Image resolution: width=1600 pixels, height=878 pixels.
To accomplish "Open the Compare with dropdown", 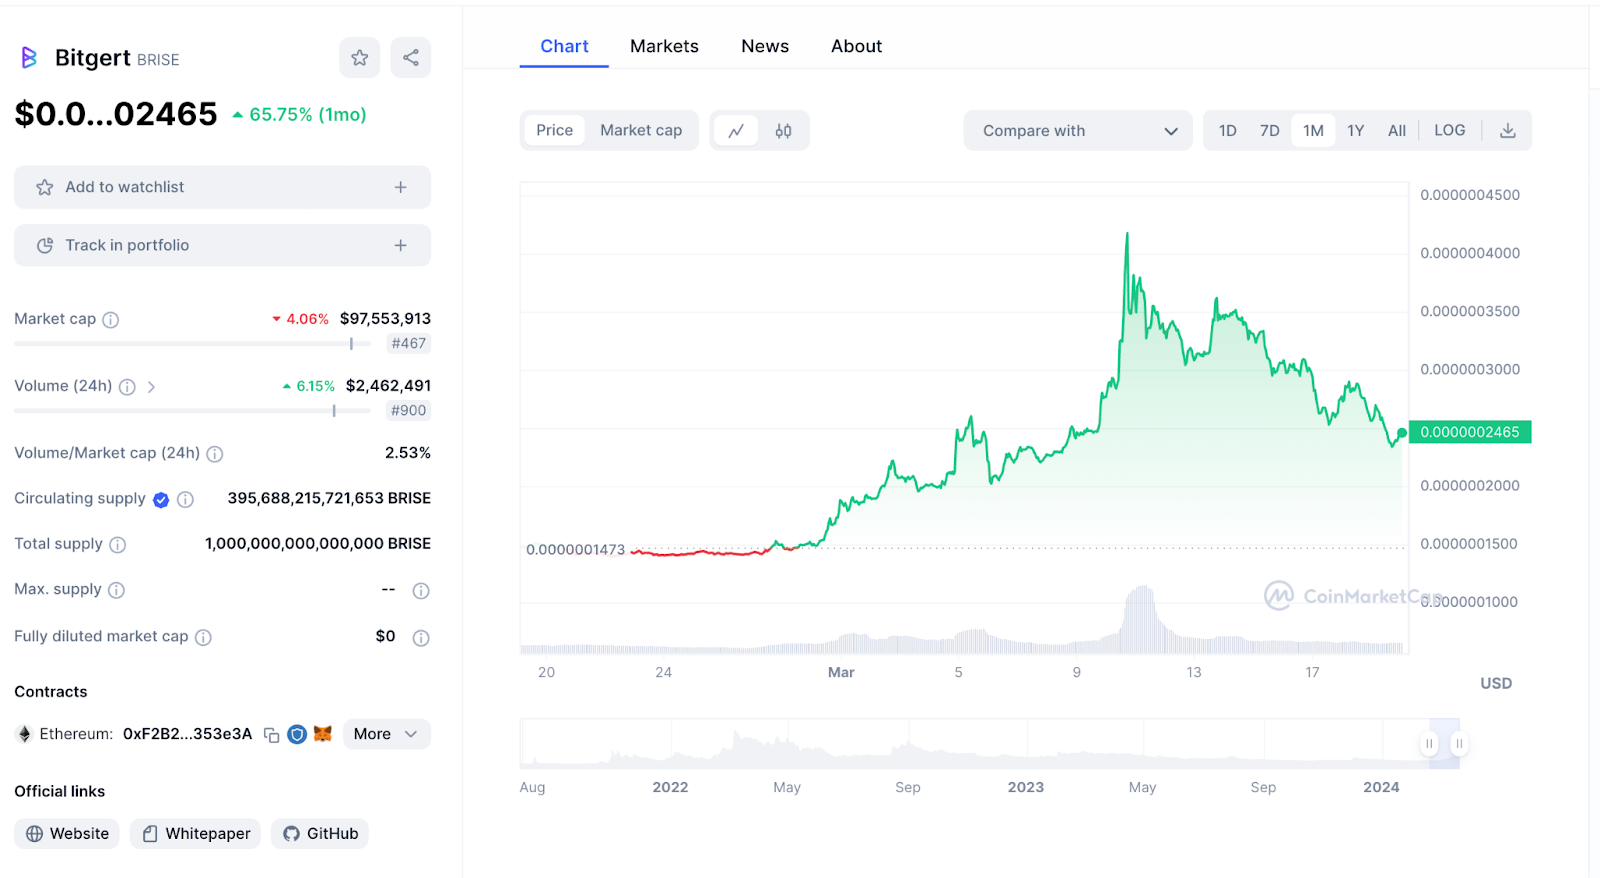I will (1078, 131).
